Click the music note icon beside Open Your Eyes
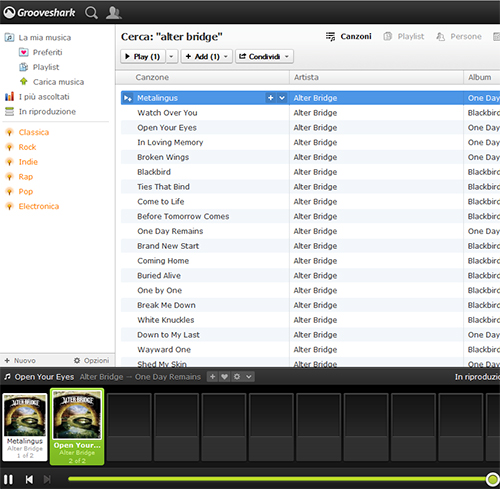This screenshot has width=500, height=489. point(7,377)
